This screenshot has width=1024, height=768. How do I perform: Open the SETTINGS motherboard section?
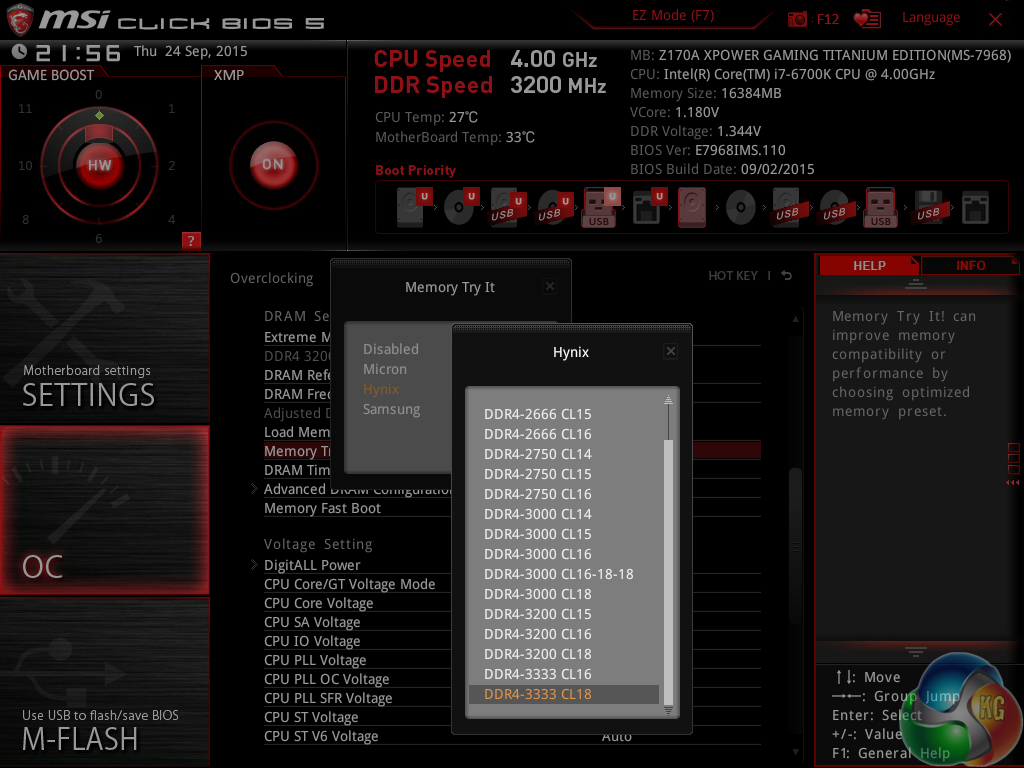[x=104, y=338]
